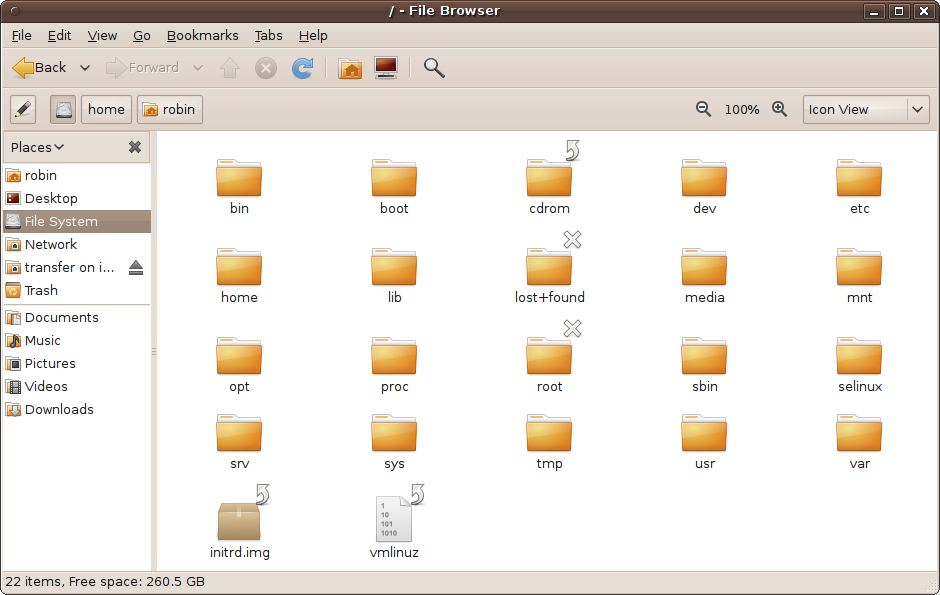Select the root drive icon in the path bar
This screenshot has height=595, width=940.
(62, 109)
